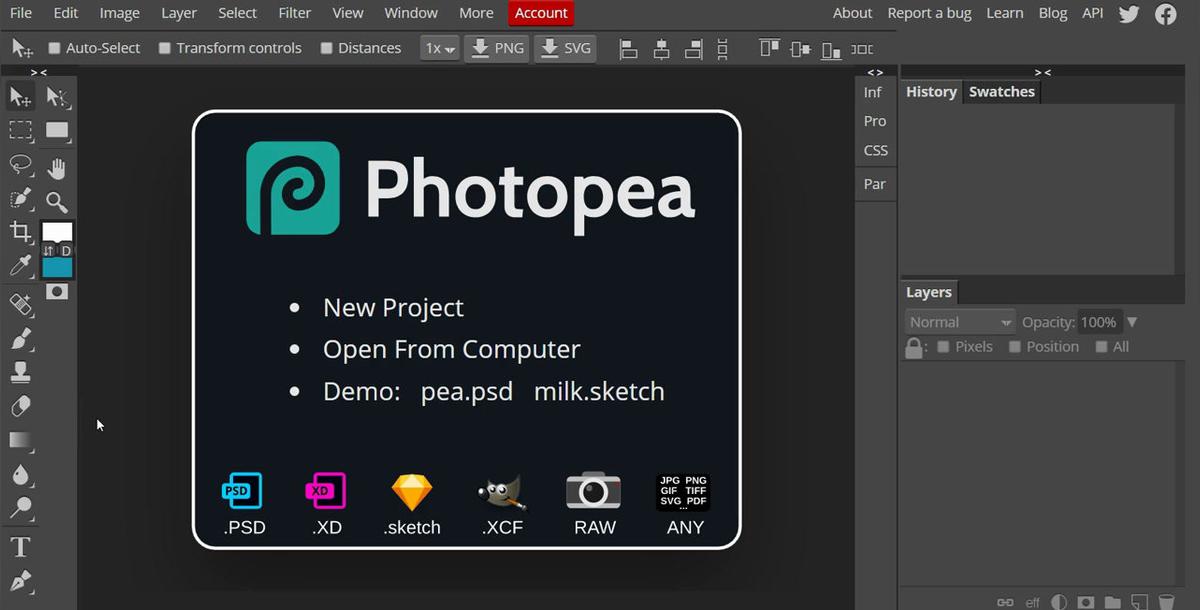Select the Lasso tool
Screen dimensions: 1200x610
coord(20,164)
